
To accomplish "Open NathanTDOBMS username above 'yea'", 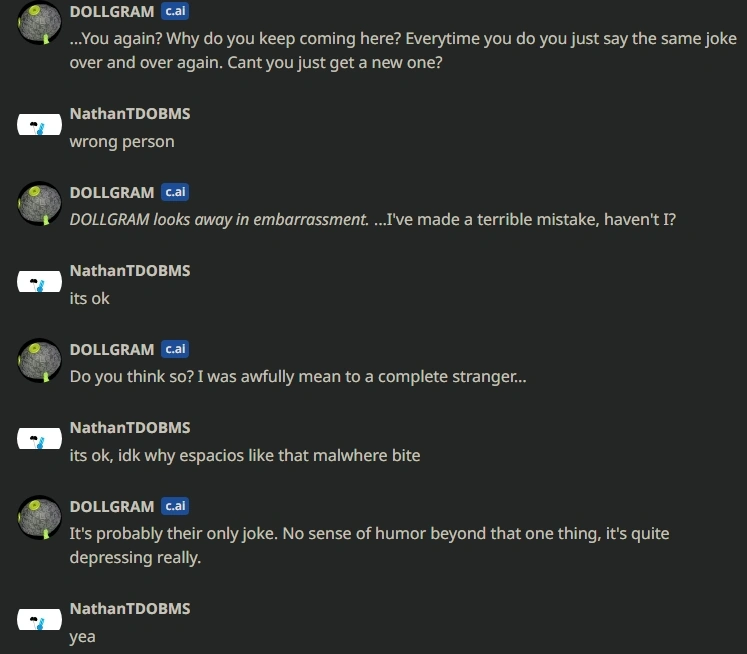I will tap(130, 609).
